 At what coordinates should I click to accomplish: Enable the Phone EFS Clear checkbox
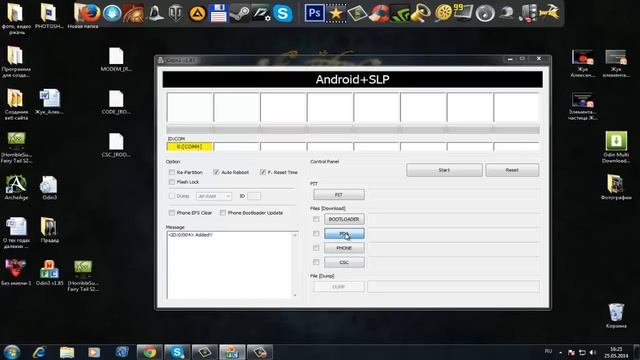click(172, 213)
